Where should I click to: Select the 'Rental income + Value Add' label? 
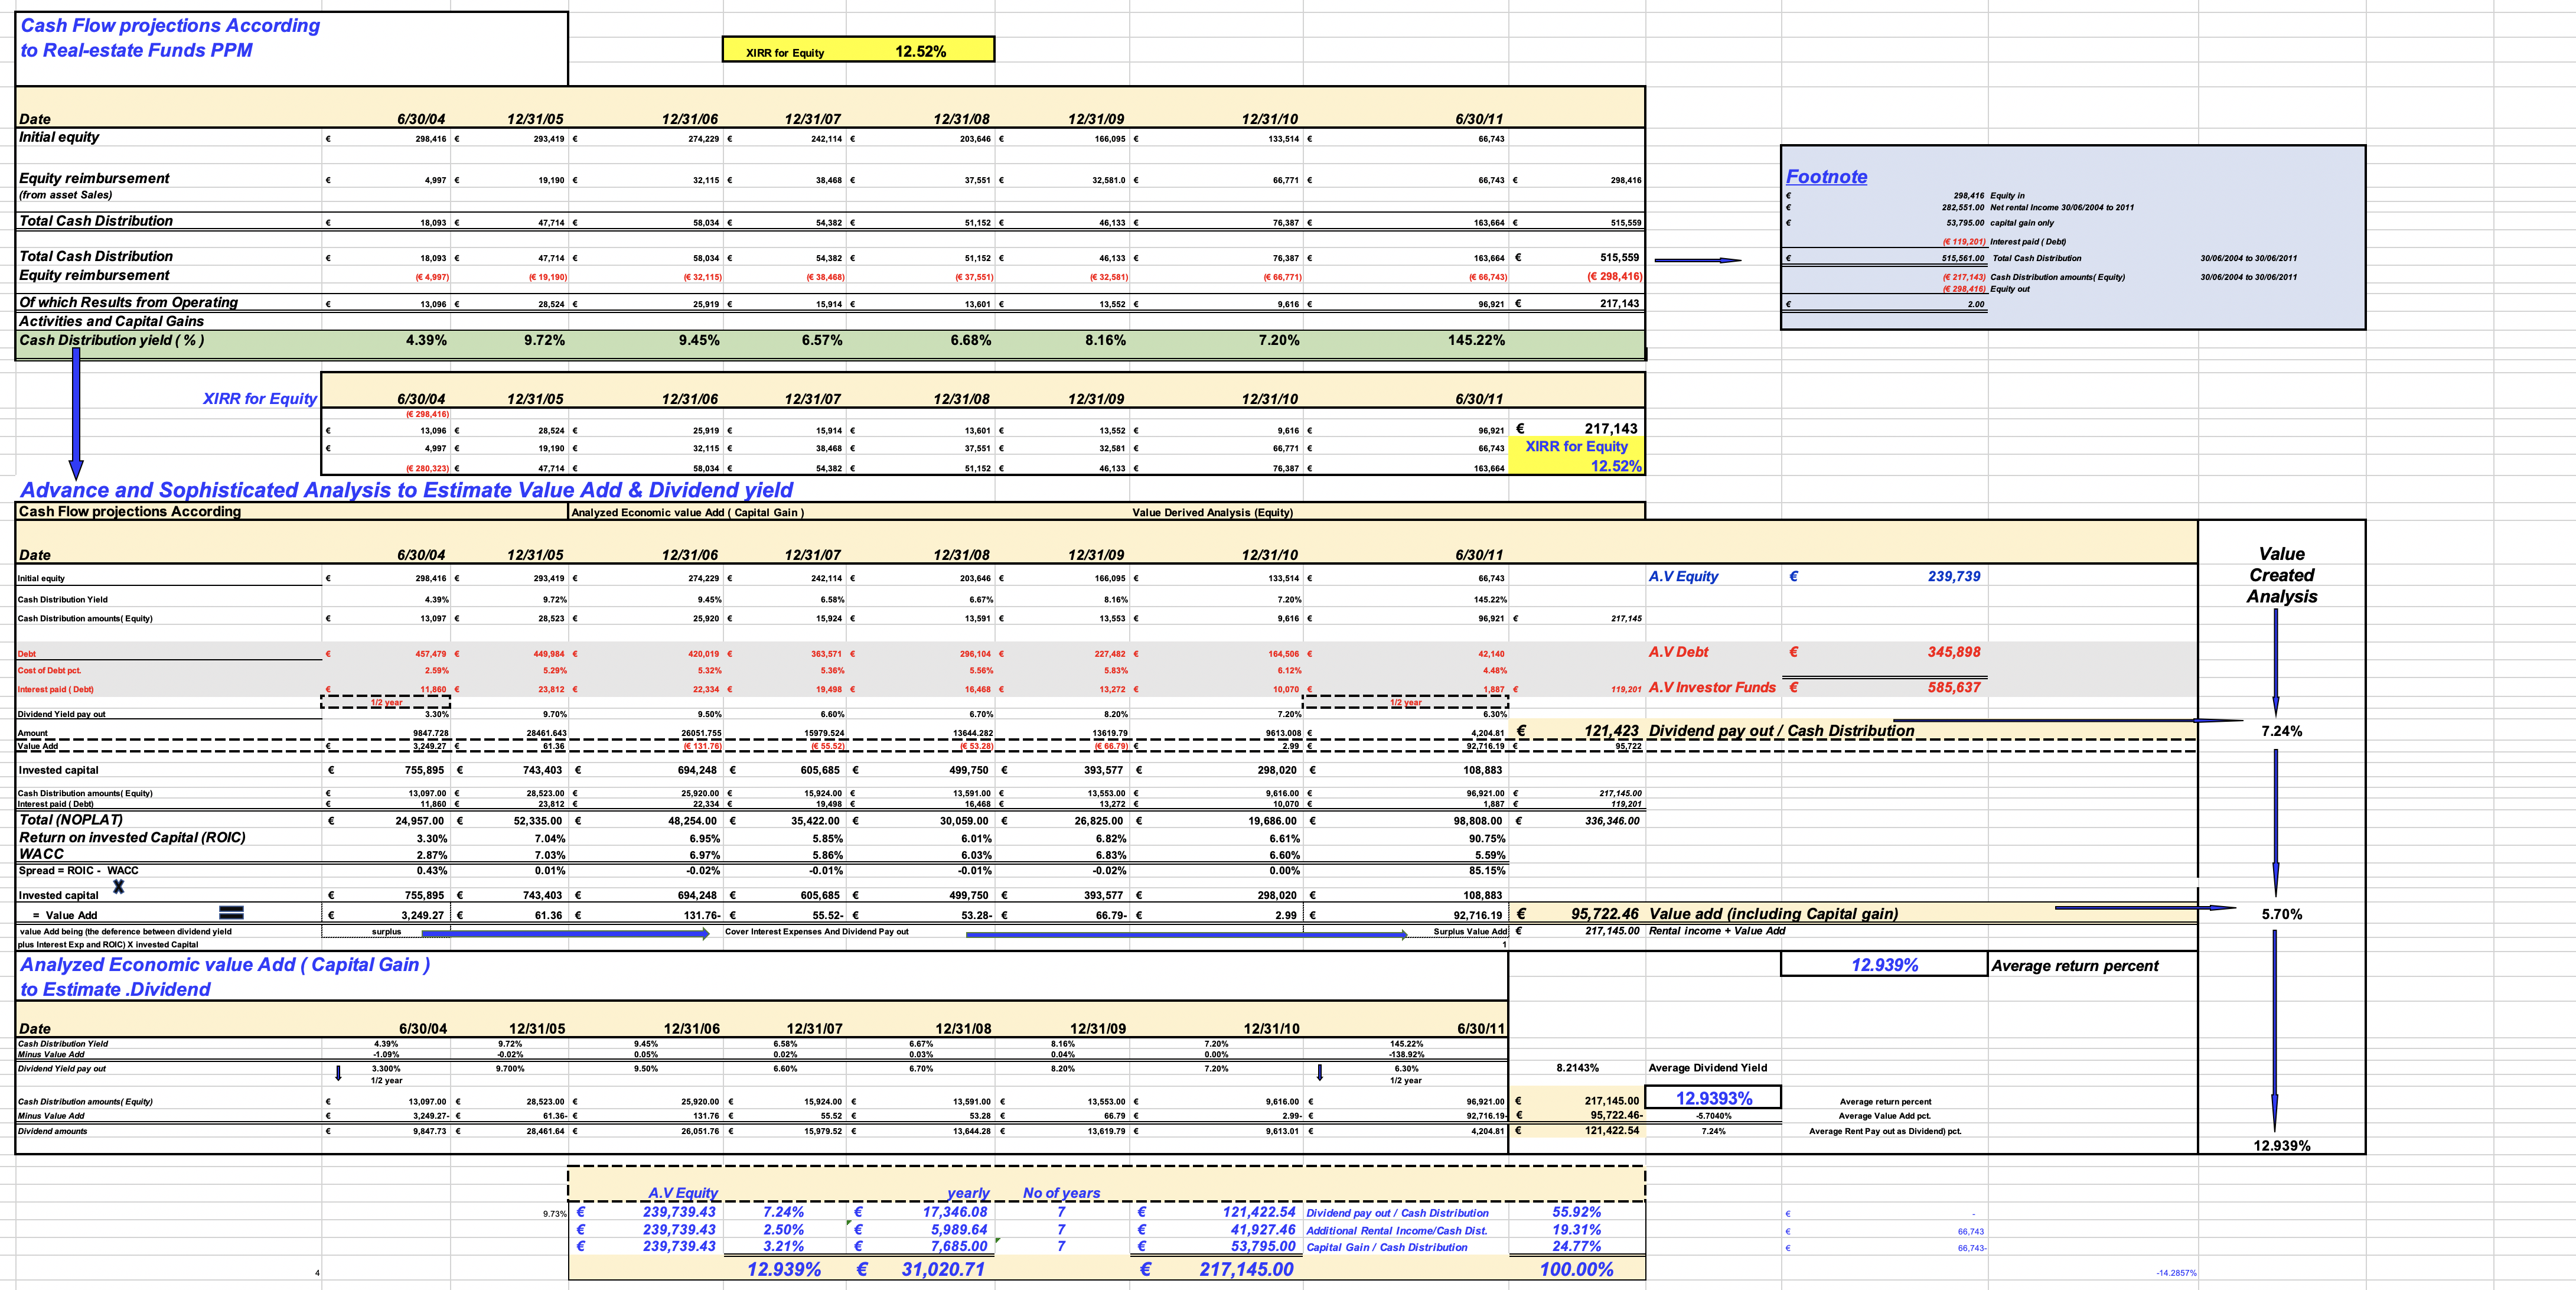[x=1717, y=931]
